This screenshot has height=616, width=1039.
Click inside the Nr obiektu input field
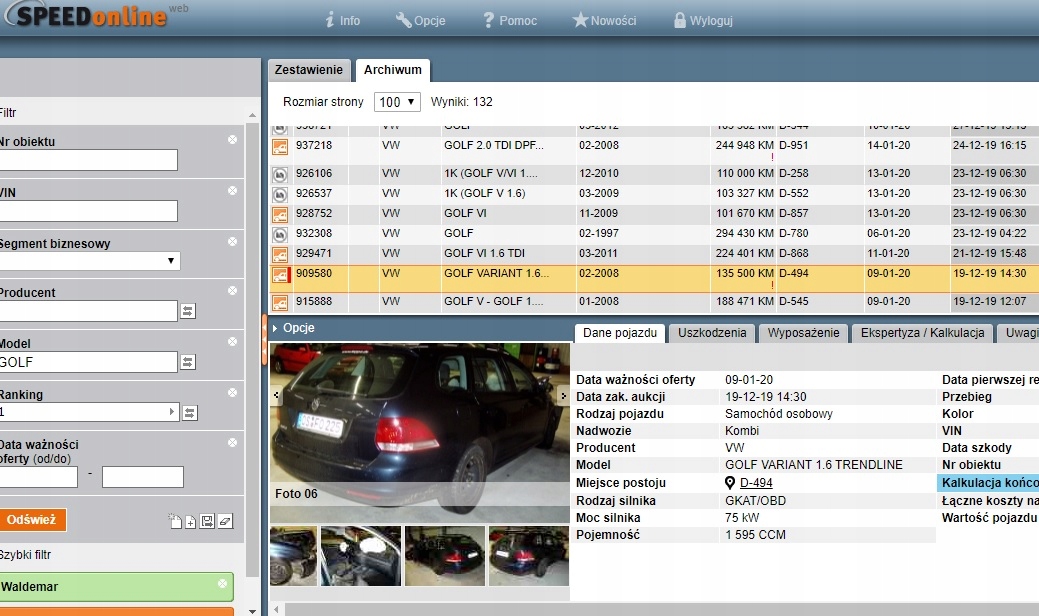tap(88, 160)
